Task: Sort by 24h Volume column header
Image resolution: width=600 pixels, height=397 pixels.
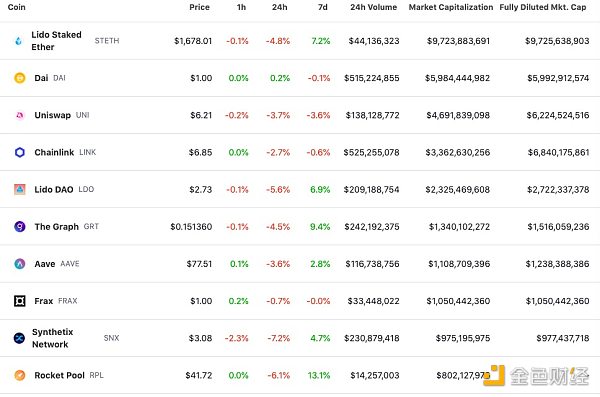Action: point(373,7)
